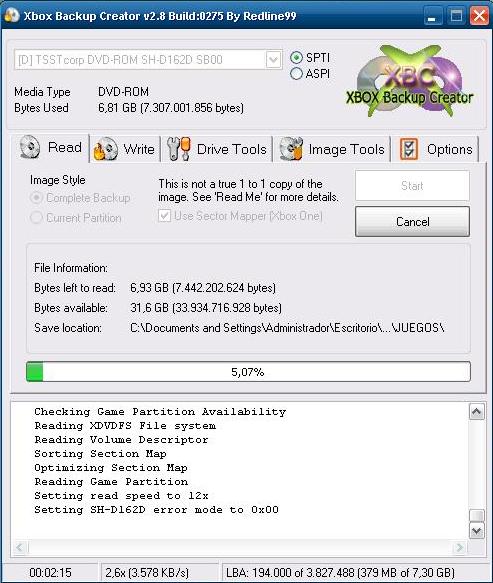The width and height of the screenshot is (493, 583).
Task: Click the log scroll down arrow
Action: click(477, 531)
